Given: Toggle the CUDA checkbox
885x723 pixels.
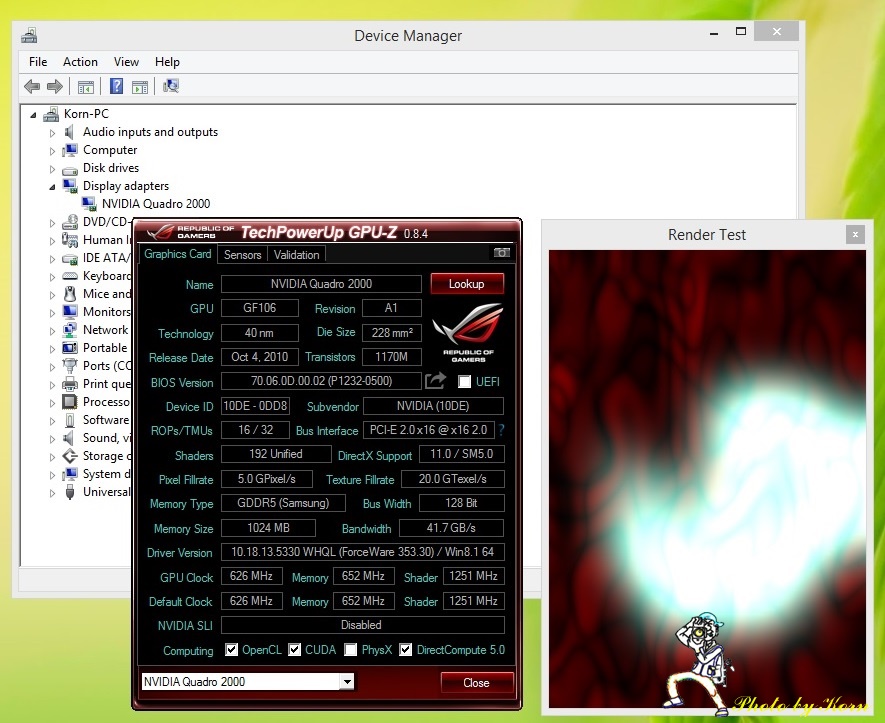Looking at the screenshot, I should 294,650.
